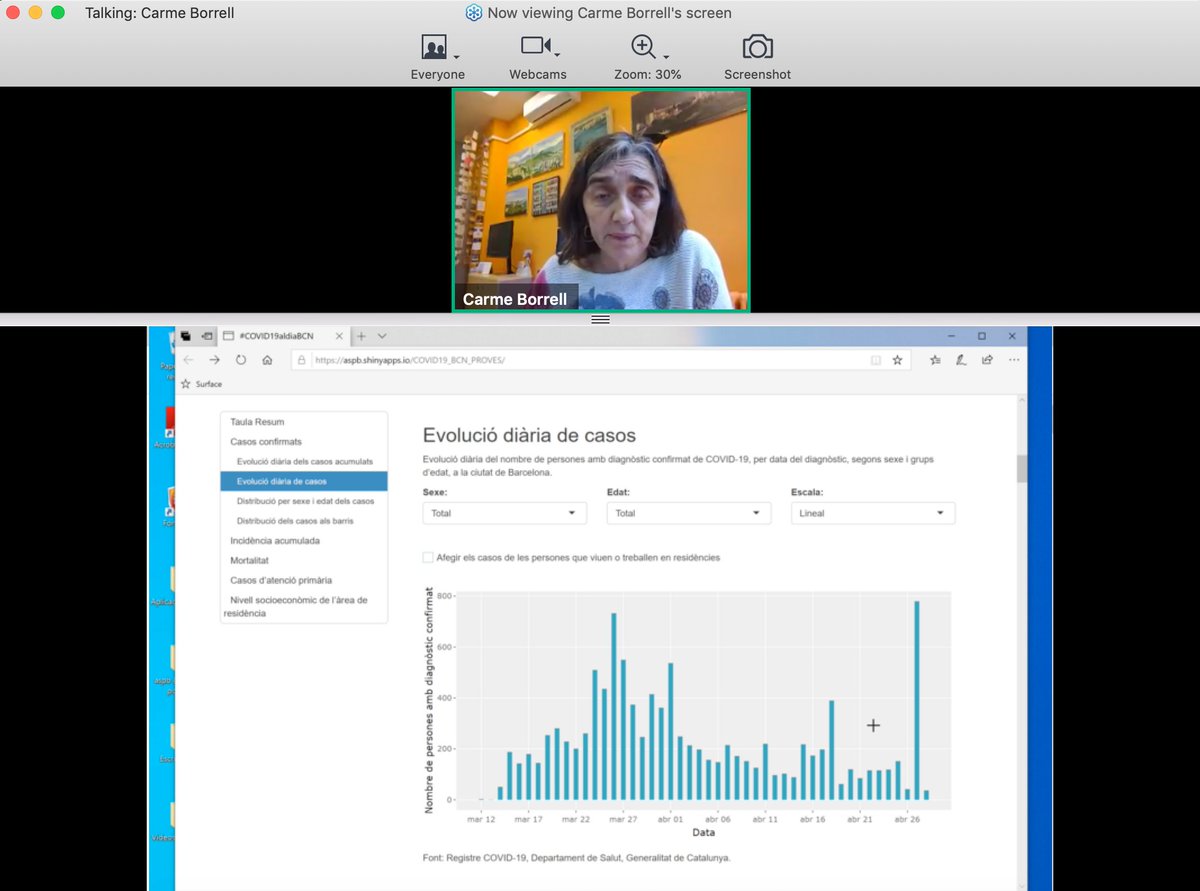The width and height of the screenshot is (1200, 891).
Task: Enable 'Afegir els casos de les persones' checkbox
Action: pyautogui.click(x=425, y=557)
